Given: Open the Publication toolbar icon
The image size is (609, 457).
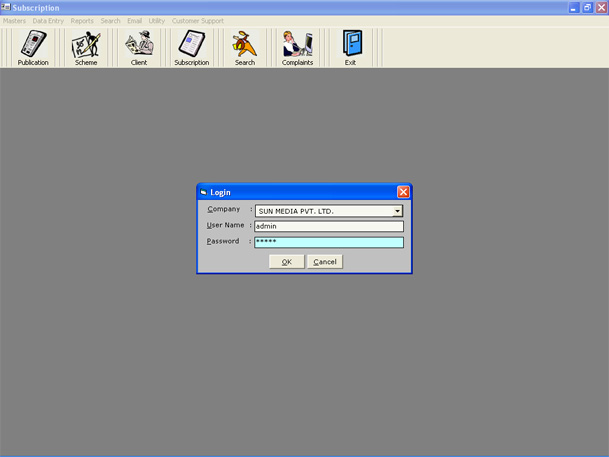Looking at the screenshot, I should (33, 48).
